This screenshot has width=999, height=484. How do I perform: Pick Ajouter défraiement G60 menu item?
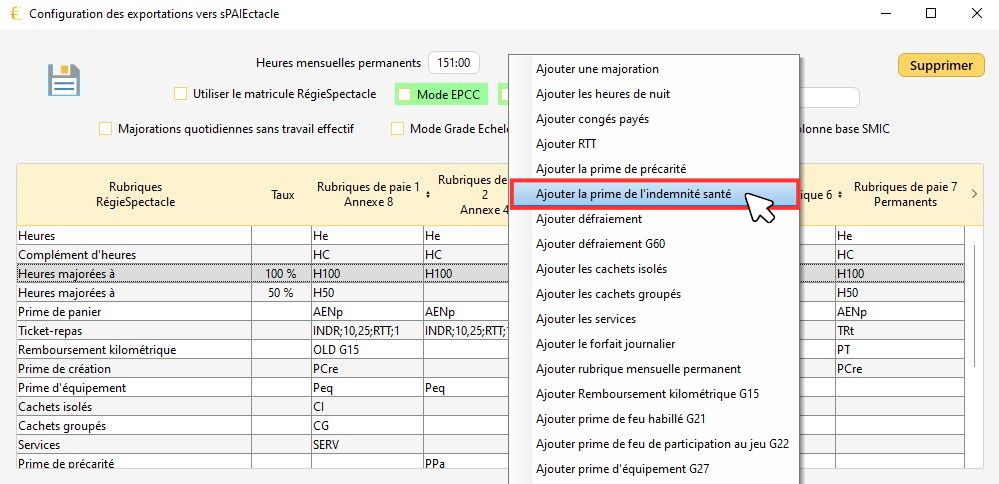point(600,244)
